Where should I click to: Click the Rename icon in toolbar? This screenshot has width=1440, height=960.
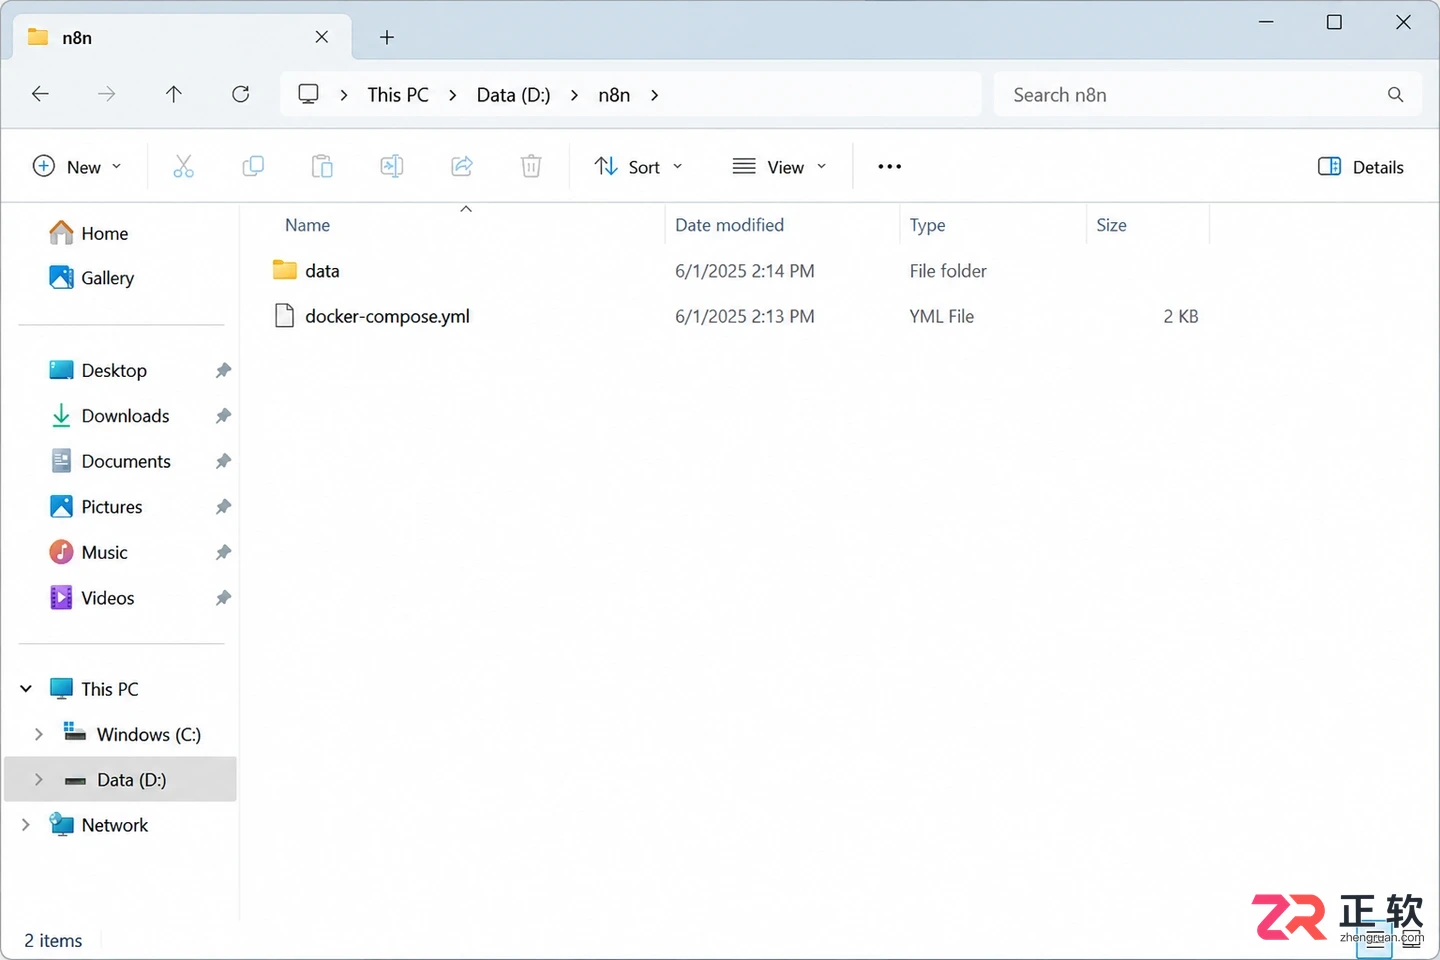[x=392, y=167]
